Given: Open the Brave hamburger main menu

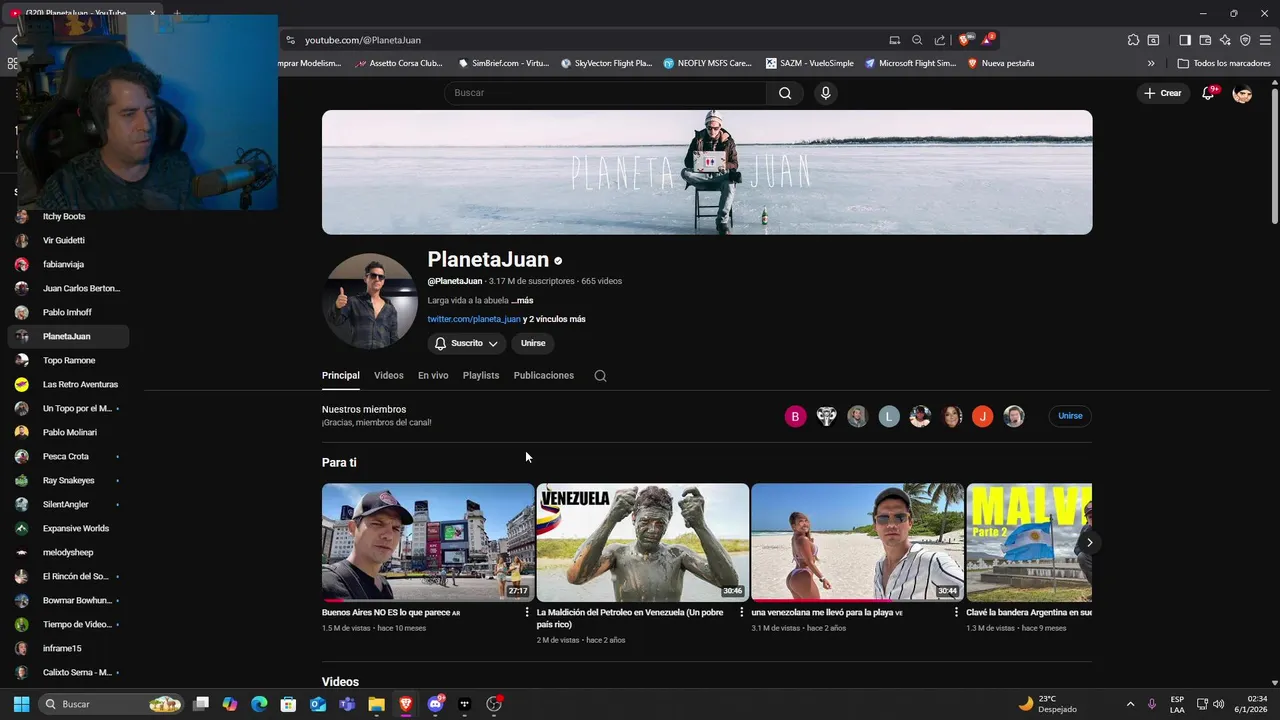Looking at the screenshot, I should tap(1265, 40).
